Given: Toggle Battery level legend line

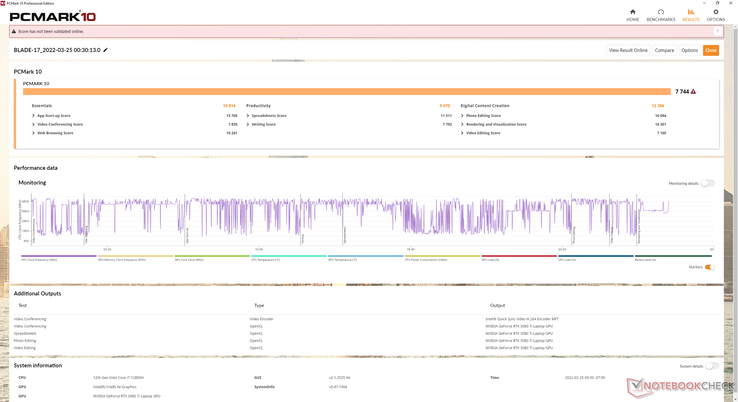Looking at the screenshot, I should click(x=672, y=257).
